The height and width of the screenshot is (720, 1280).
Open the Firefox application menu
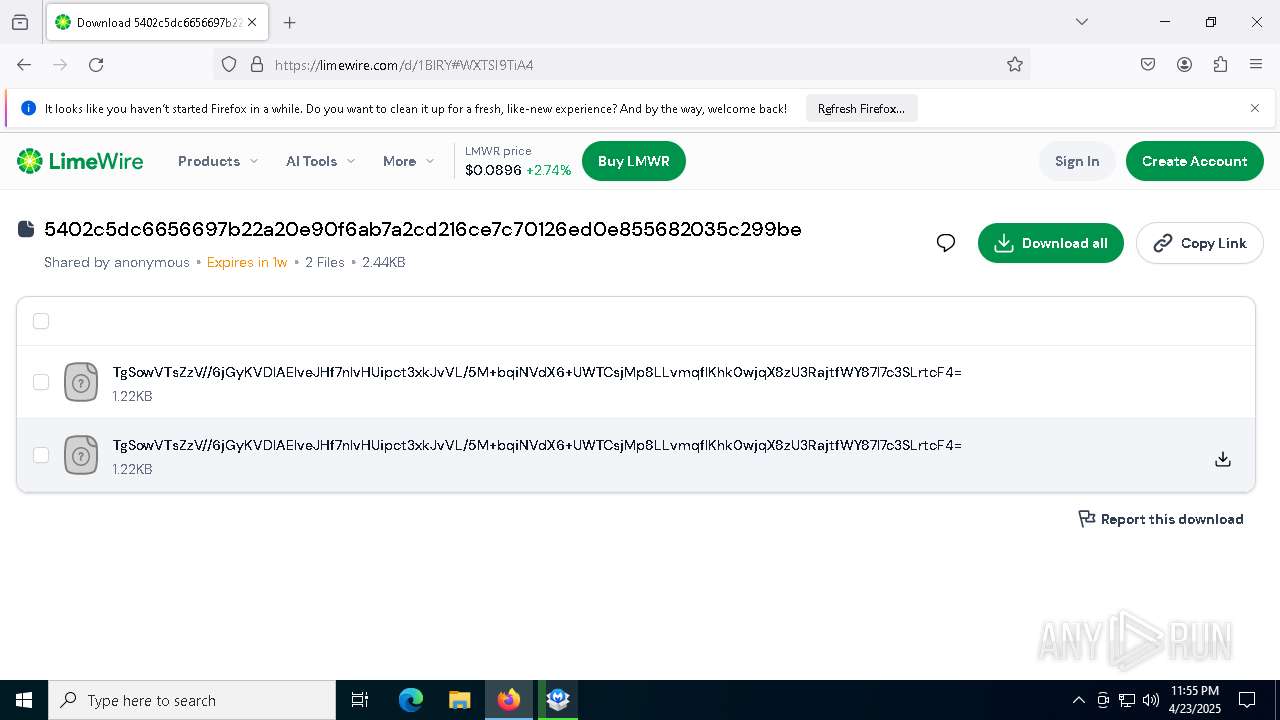pos(1256,64)
